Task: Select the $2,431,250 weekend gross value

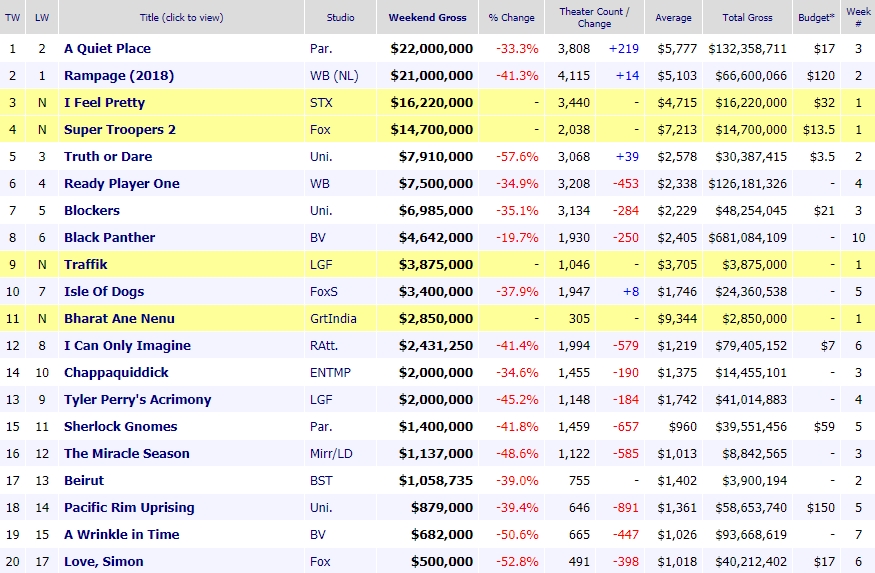Action: point(436,345)
